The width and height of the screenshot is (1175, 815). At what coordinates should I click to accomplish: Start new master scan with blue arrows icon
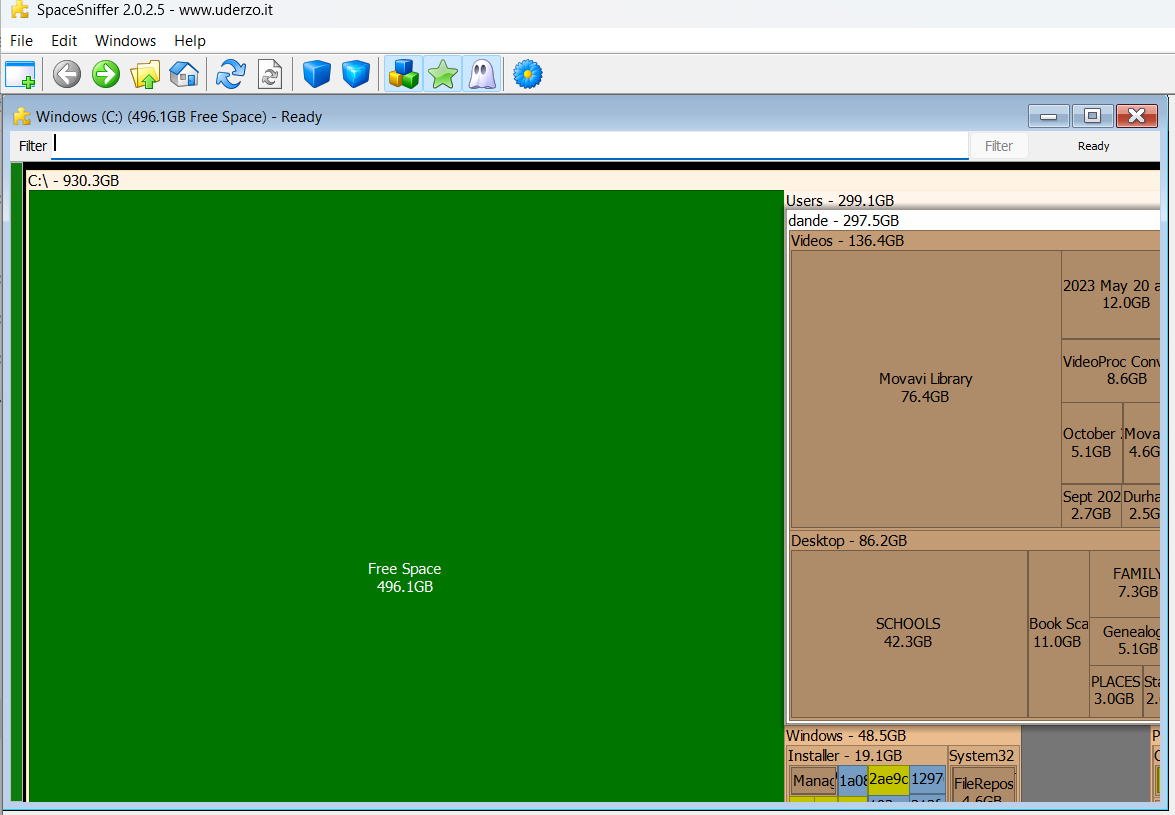point(231,75)
